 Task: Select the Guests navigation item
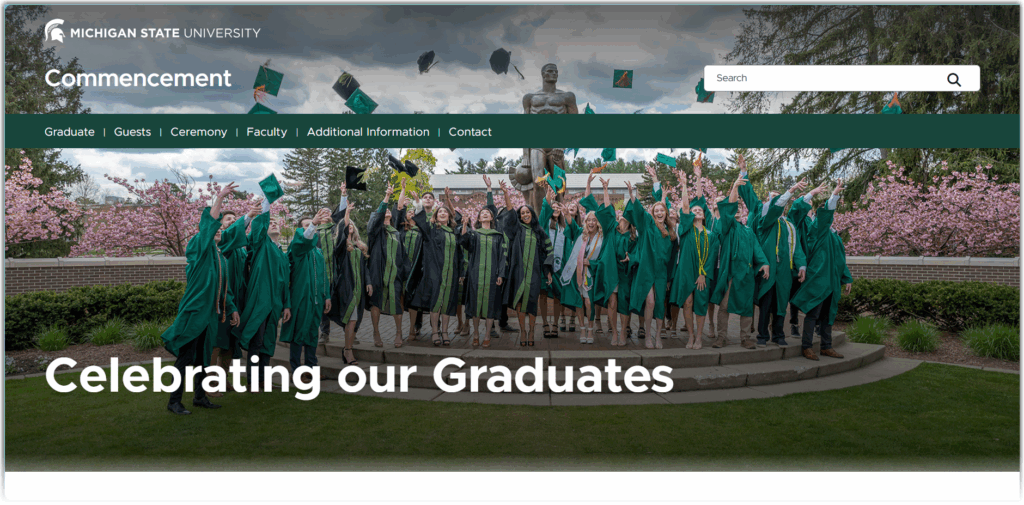[133, 132]
